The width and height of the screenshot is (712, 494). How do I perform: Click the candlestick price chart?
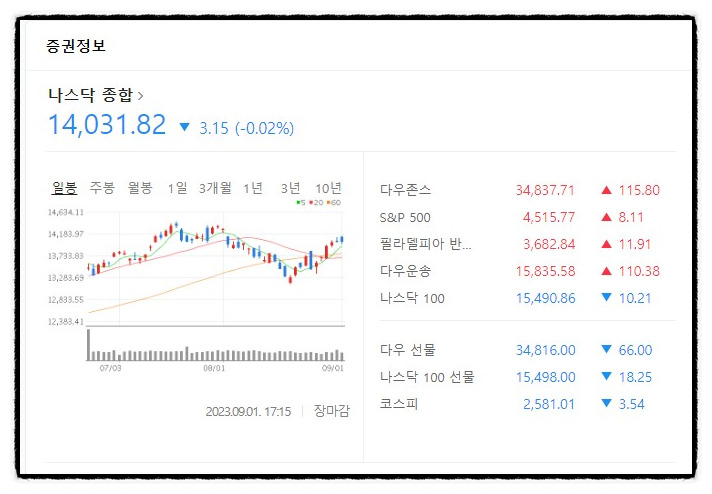click(x=216, y=268)
